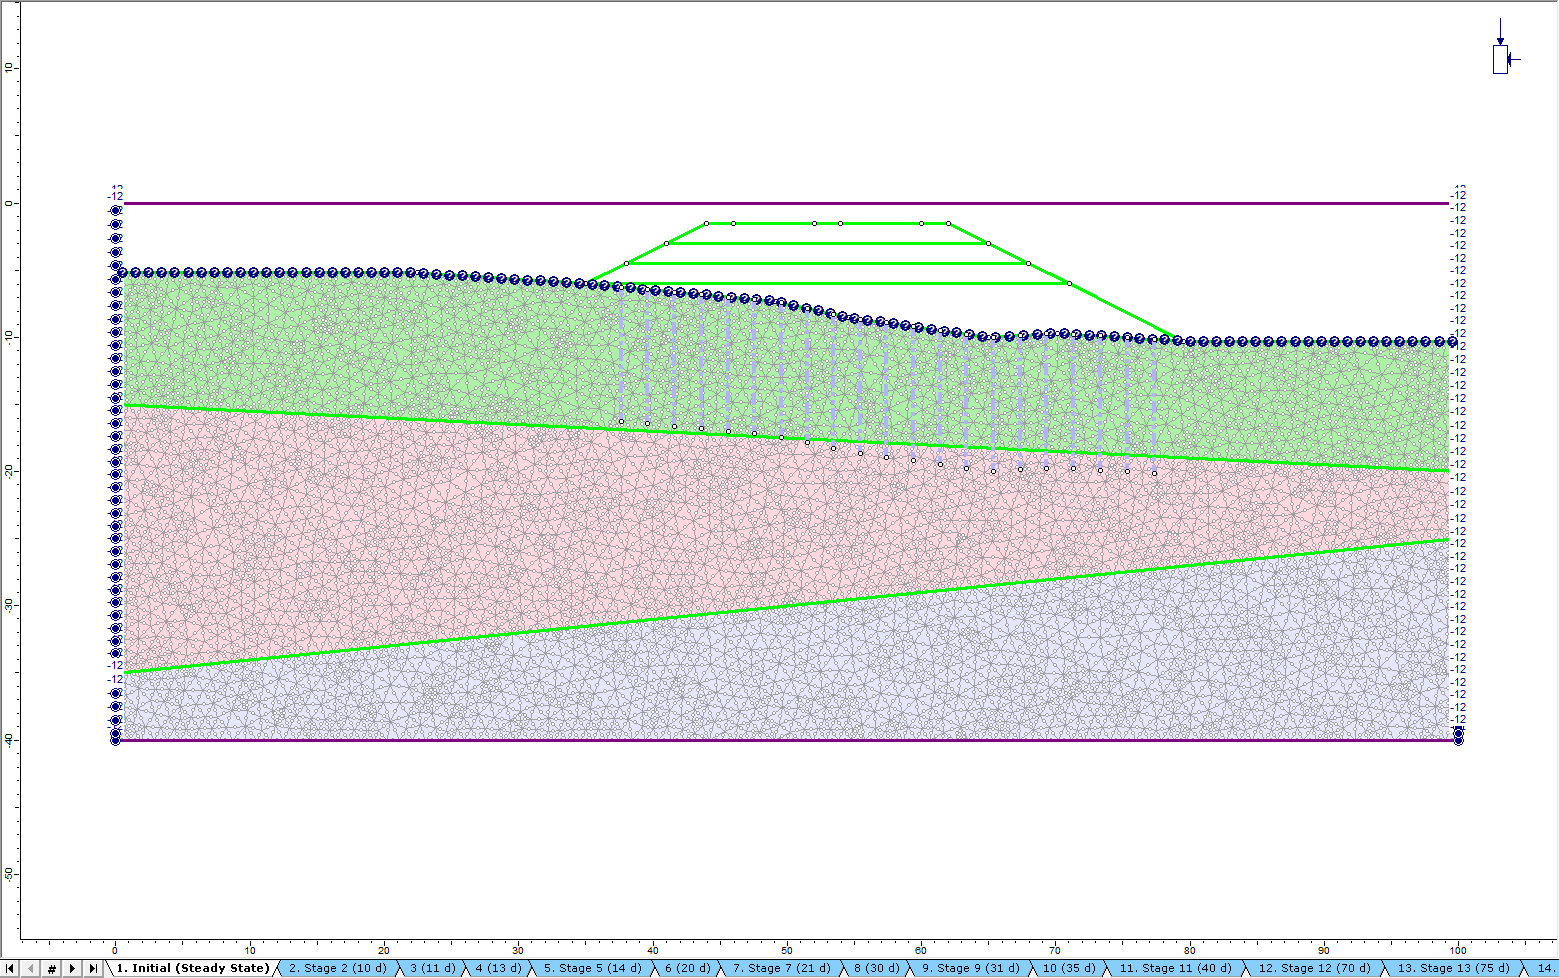
Task: Switch to 5. Stage 5 (14 d) tab
Action: [592, 968]
